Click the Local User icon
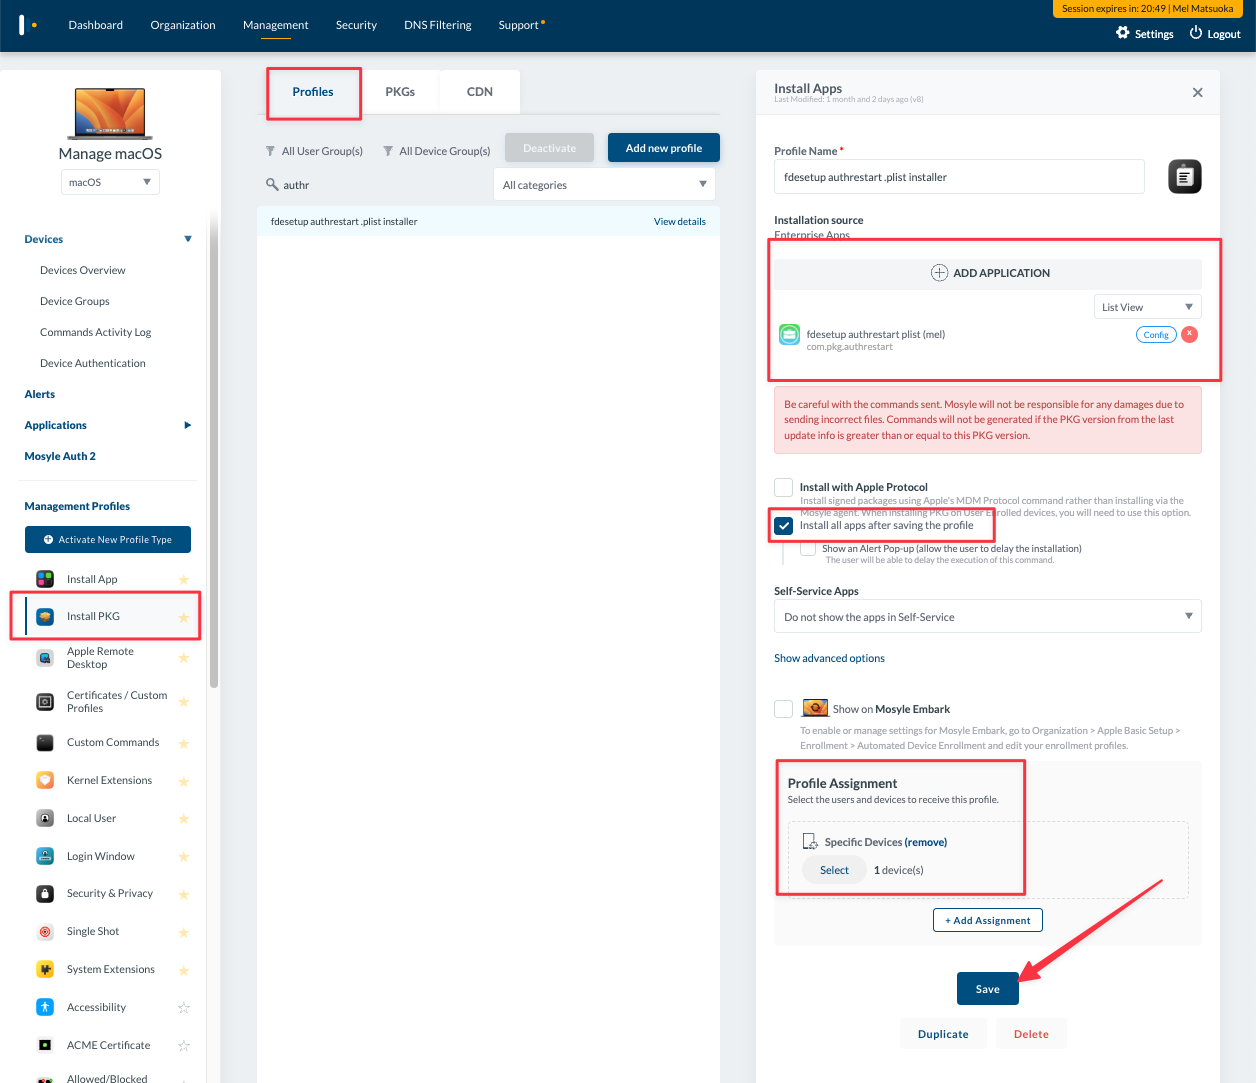This screenshot has width=1256, height=1083. pos(45,818)
